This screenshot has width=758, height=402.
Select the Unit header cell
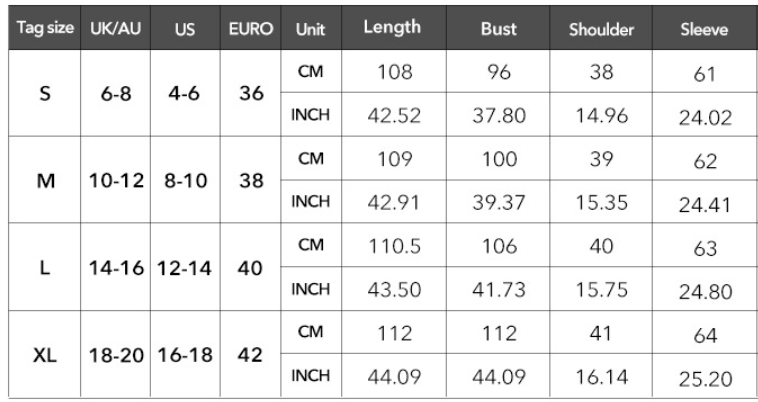tap(311, 29)
